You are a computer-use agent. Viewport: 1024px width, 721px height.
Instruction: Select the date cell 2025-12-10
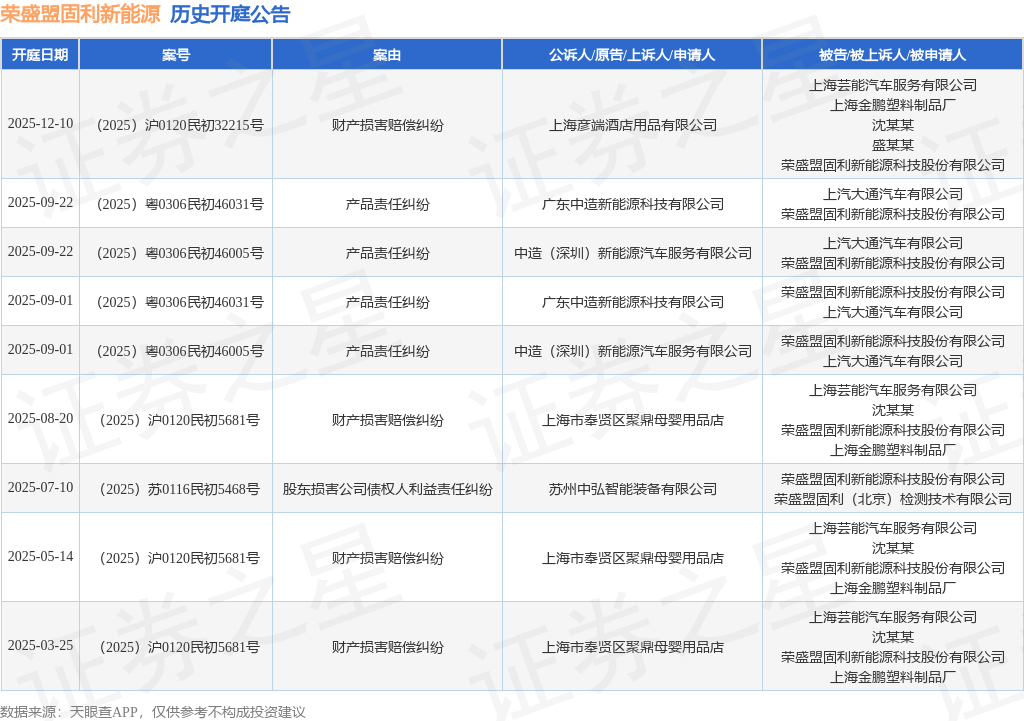coord(40,123)
